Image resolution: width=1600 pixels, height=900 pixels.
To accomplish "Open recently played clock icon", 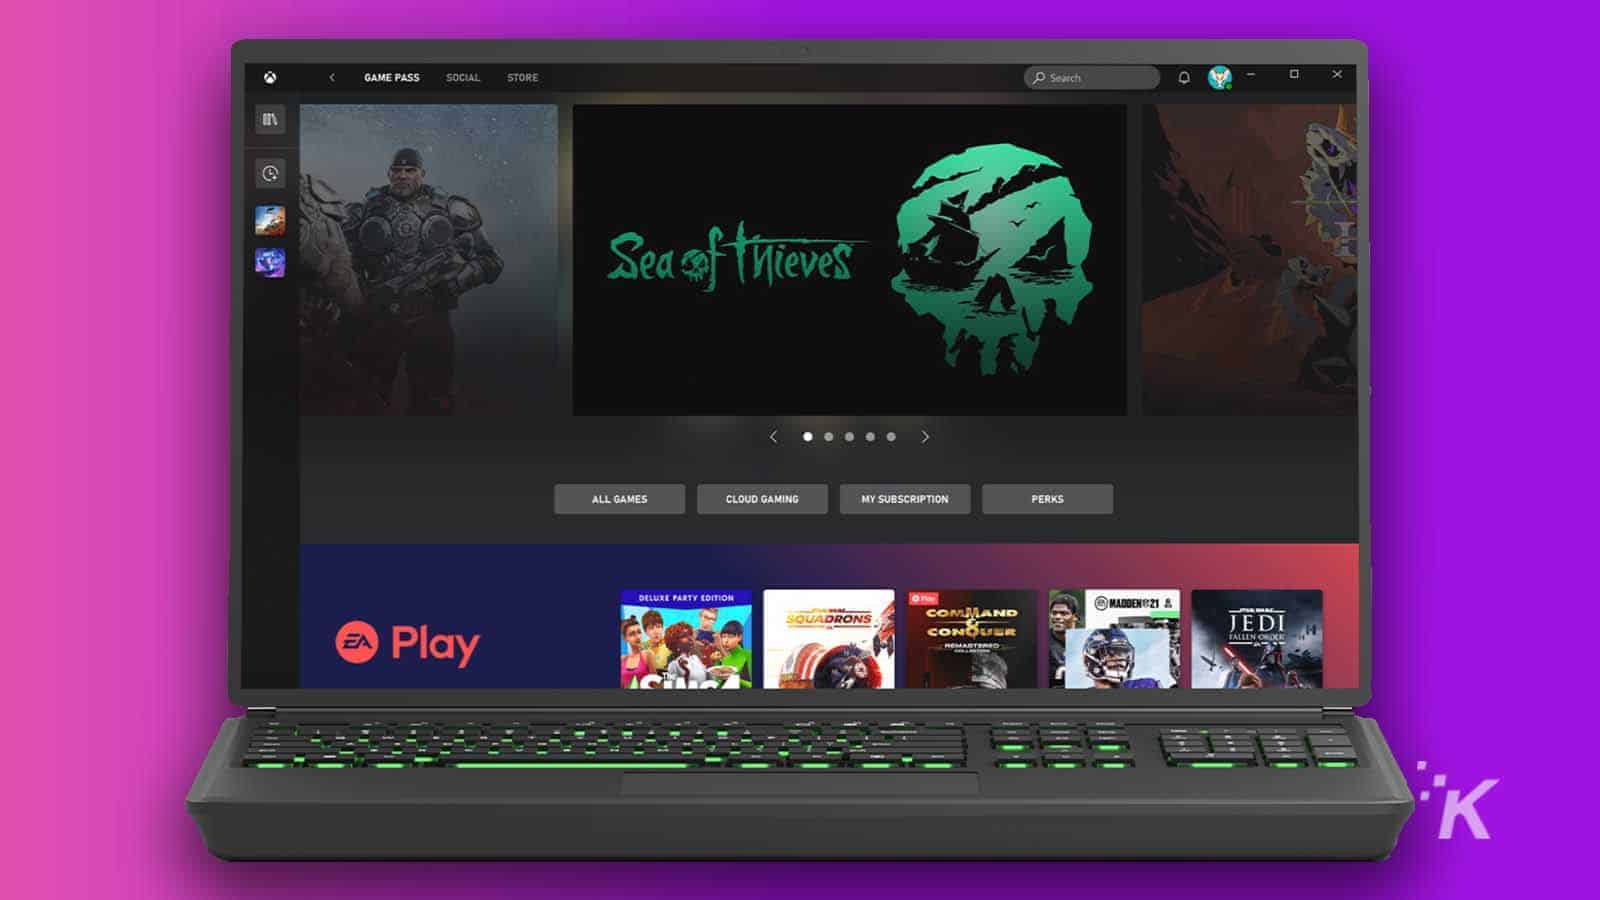I will pos(270,173).
